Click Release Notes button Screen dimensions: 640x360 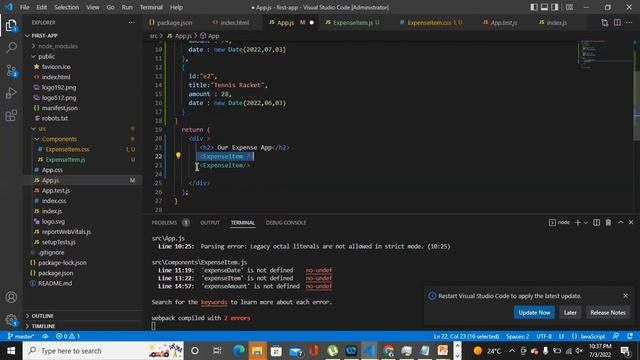tap(608, 313)
